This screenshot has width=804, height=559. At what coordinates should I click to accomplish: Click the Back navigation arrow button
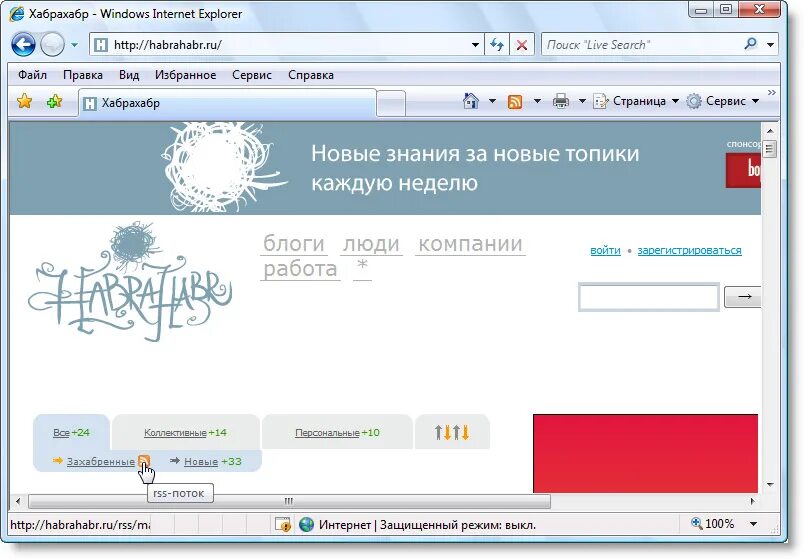(24, 45)
